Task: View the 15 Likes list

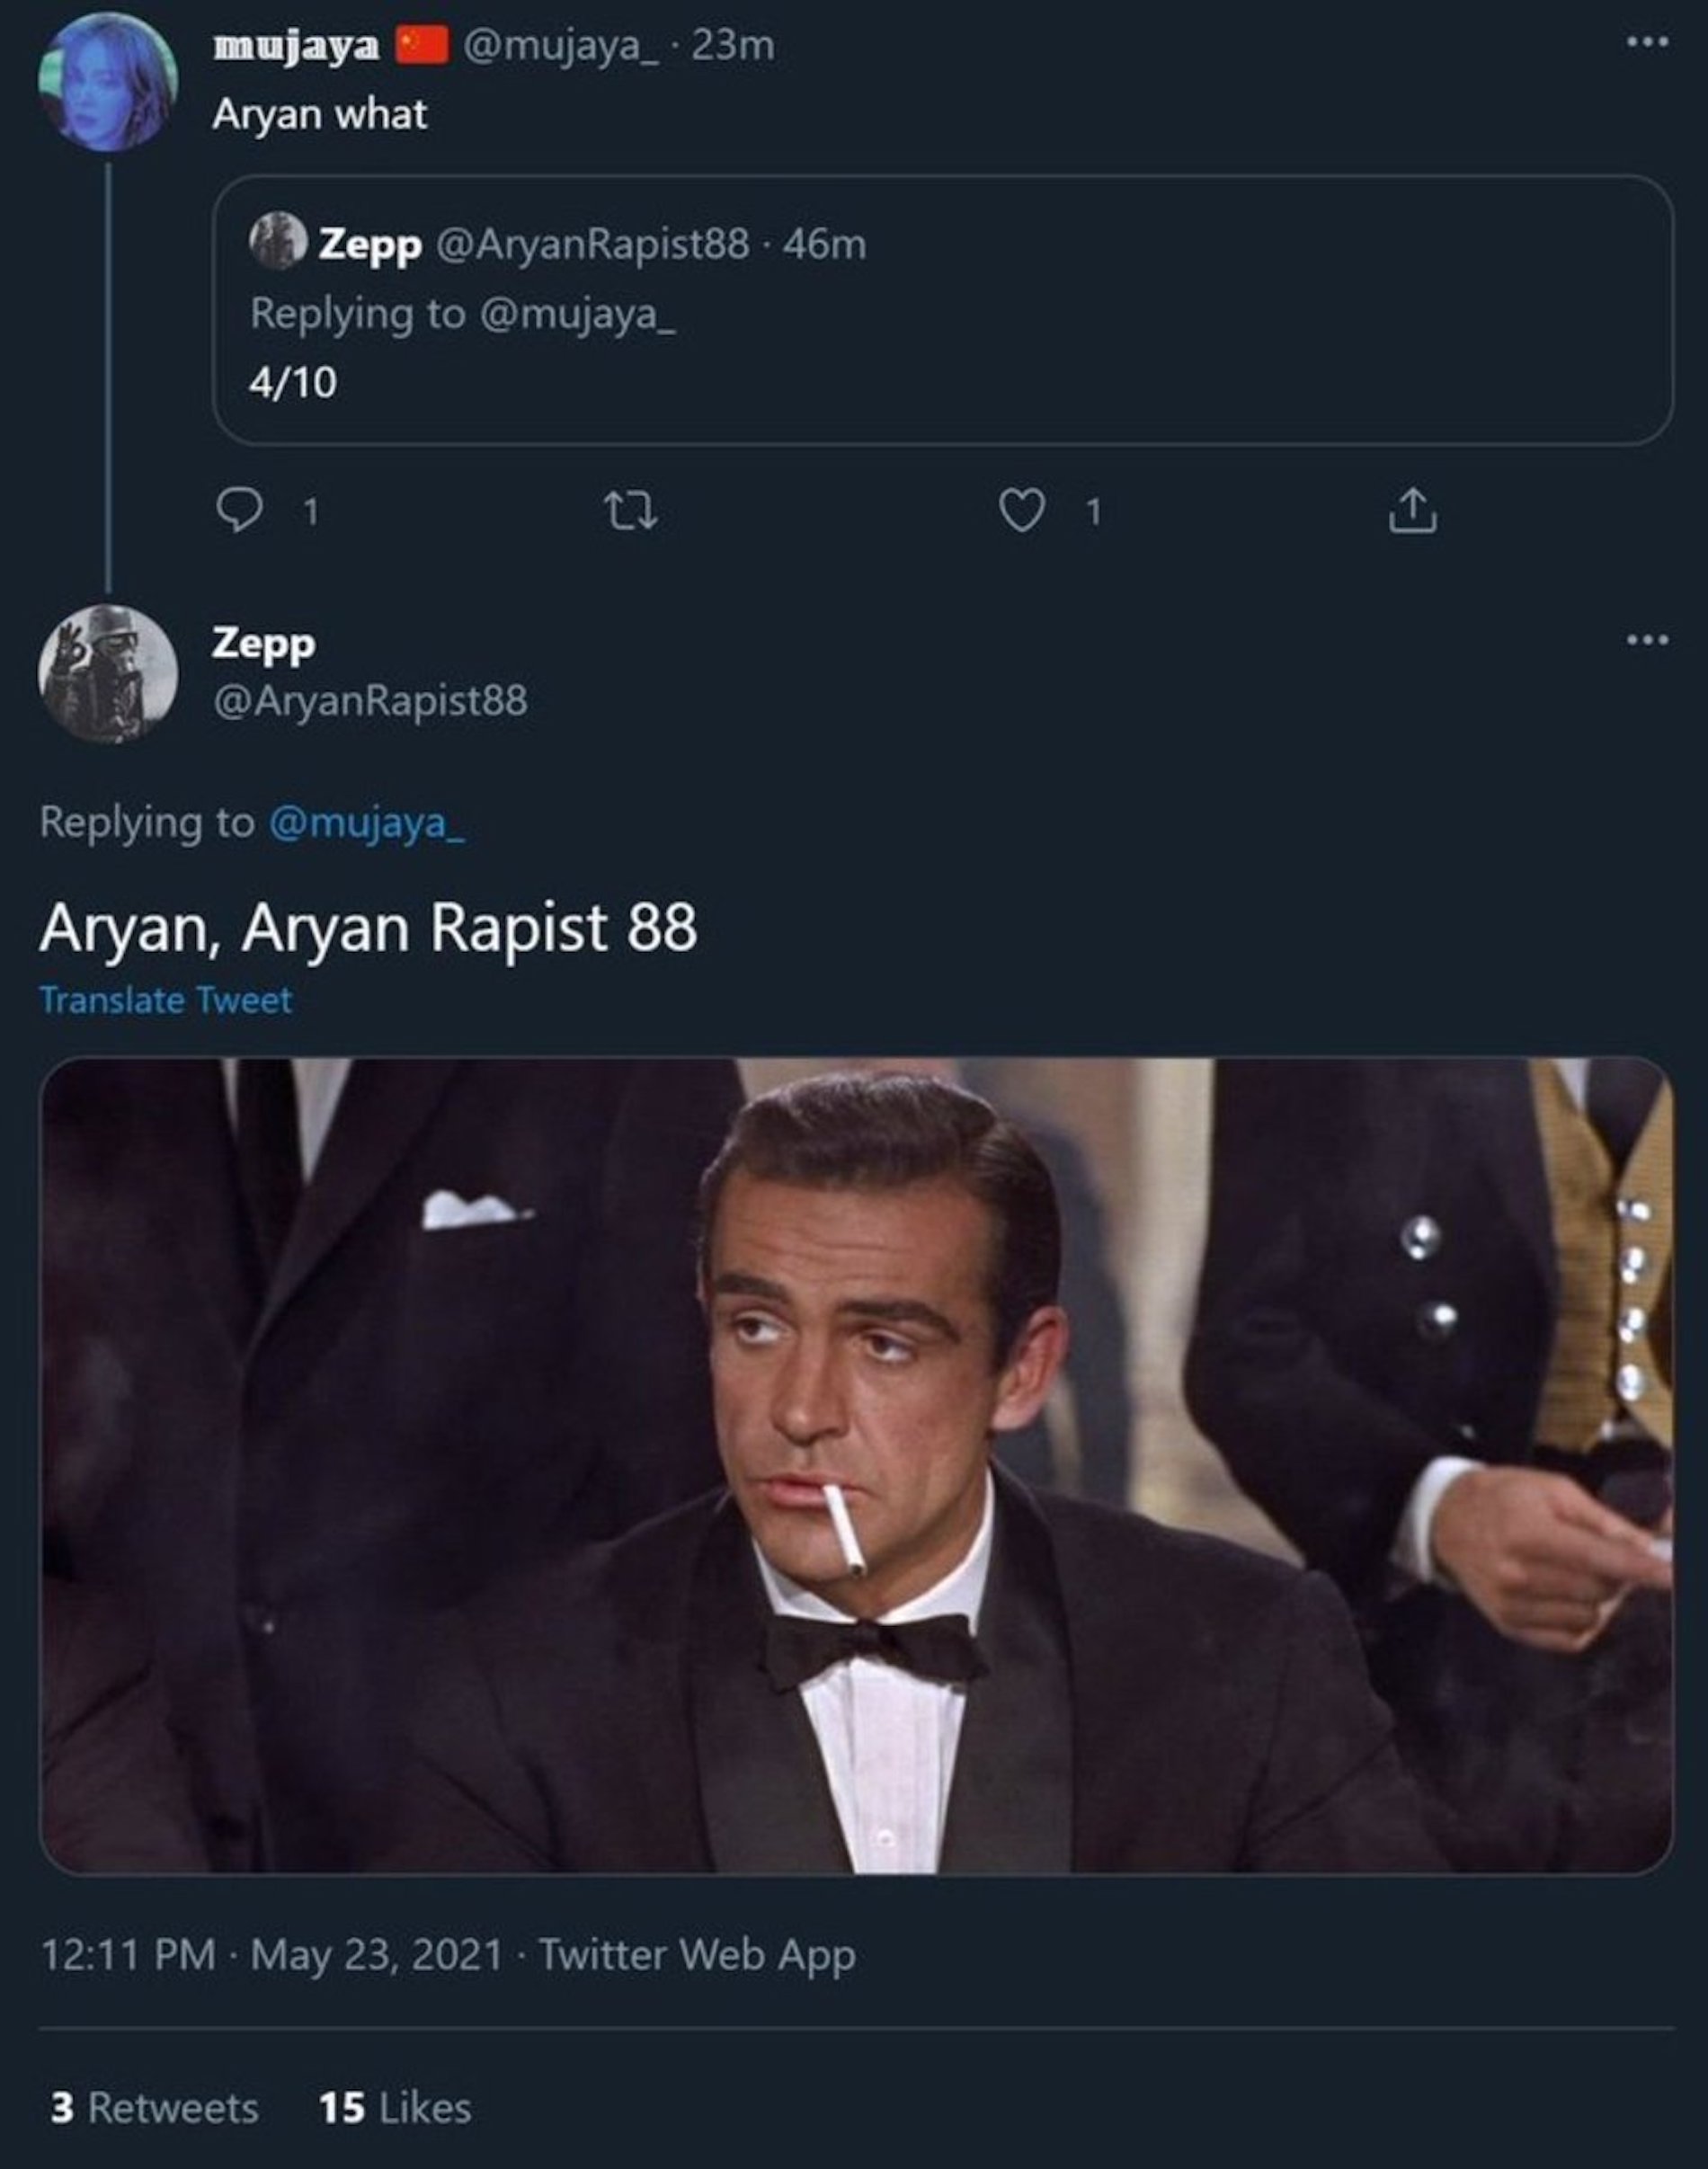Action: pos(395,2108)
